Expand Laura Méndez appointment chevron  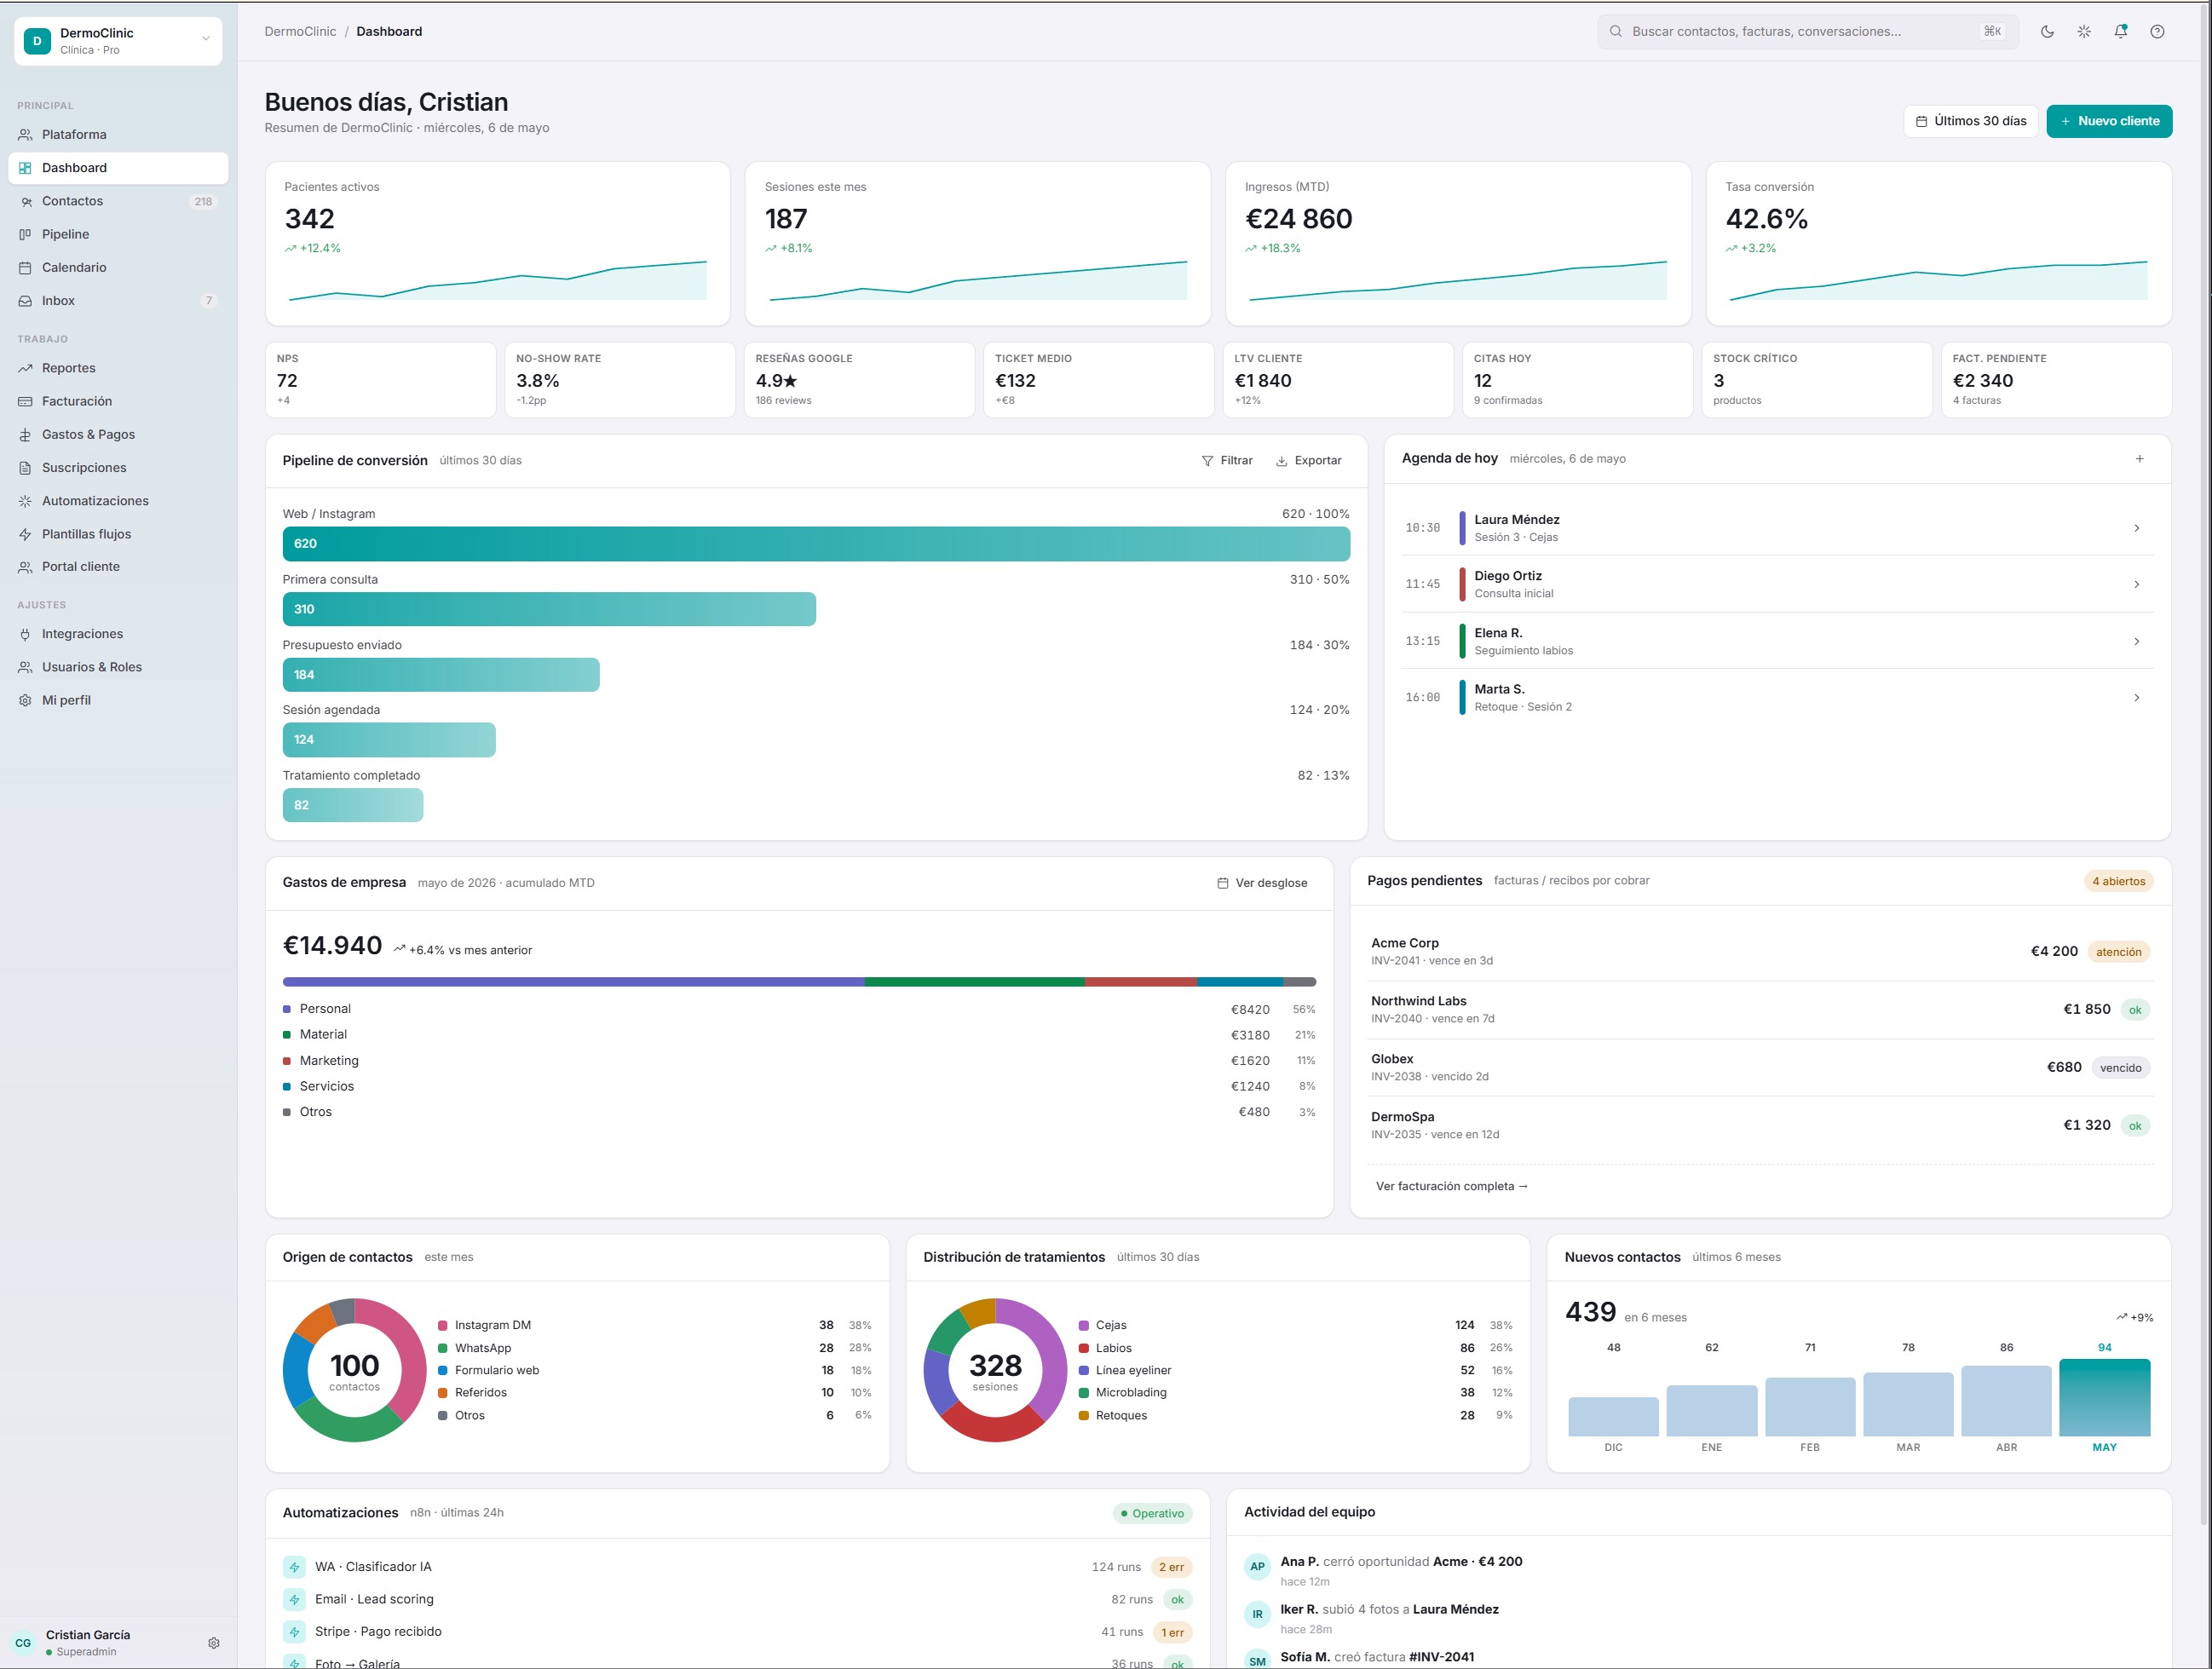click(x=2136, y=528)
